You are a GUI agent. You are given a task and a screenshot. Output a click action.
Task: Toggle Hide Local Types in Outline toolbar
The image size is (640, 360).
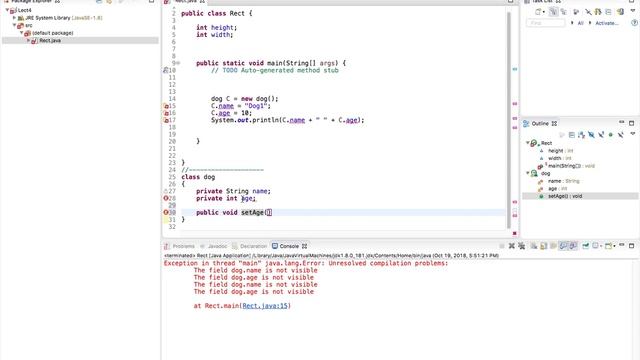[620, 135]
